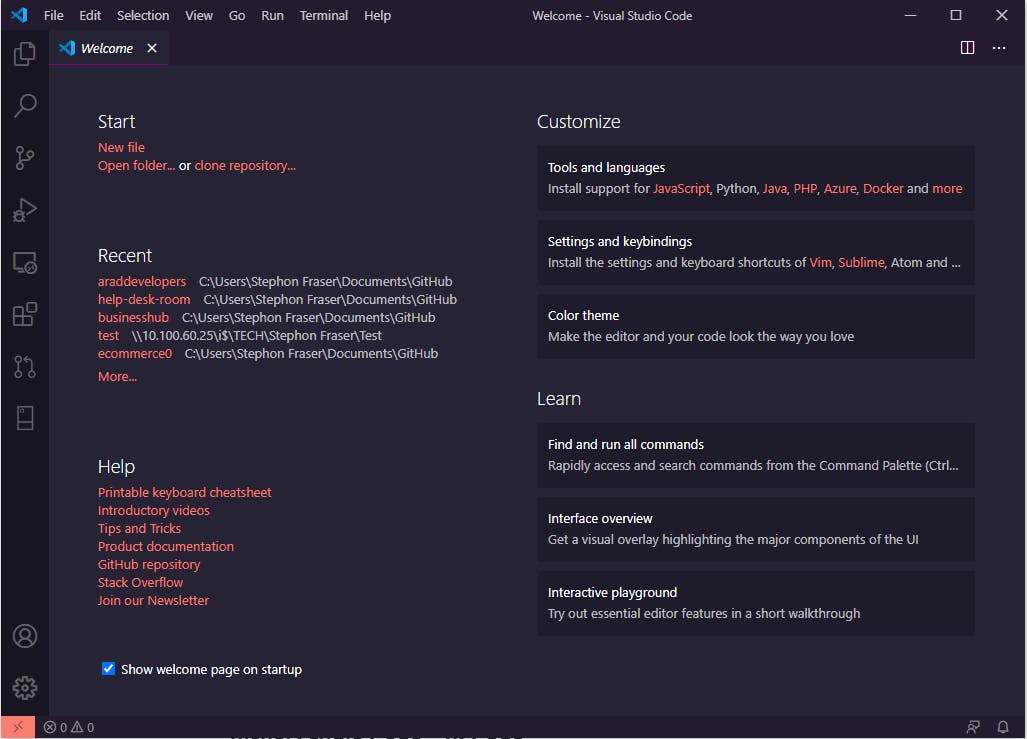Image resolution: width=1027 pixels, height=739 pixels.
Task: Click the feedback icon in status bar
Action: (x=973, y=727)
